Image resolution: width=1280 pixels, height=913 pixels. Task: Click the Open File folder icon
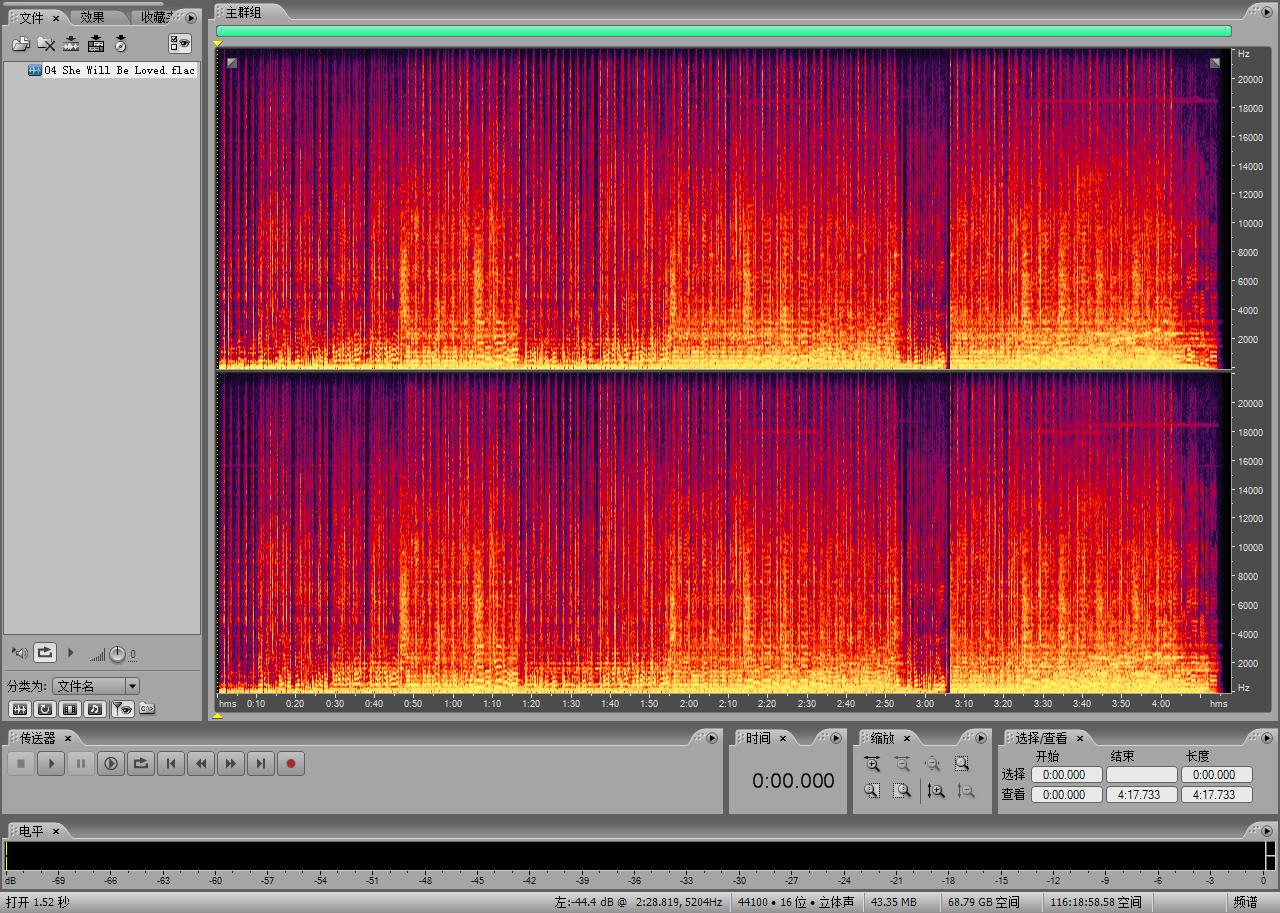pos(20,44)
